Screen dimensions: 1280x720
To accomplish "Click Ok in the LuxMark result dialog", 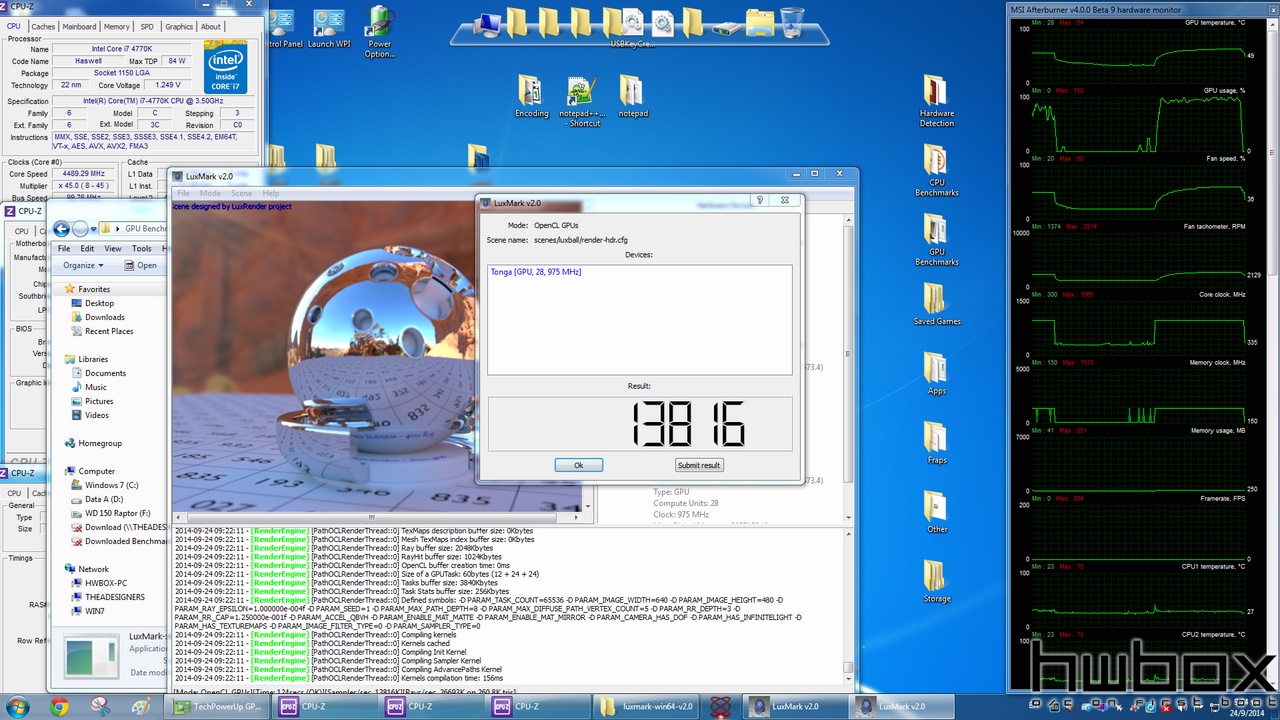I will click(579, 465).
